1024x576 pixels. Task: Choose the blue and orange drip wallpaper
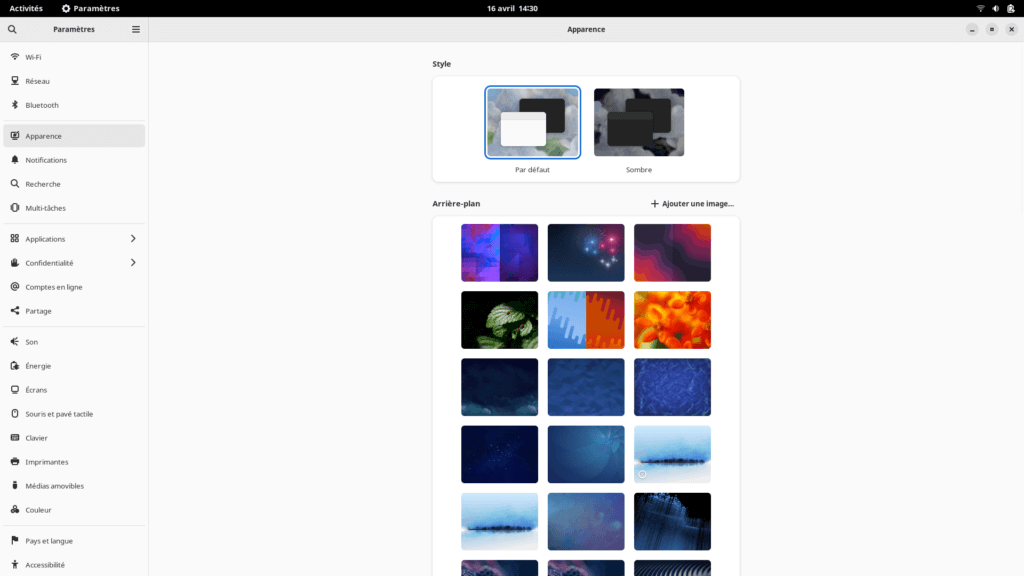click(x=586, y=320)
